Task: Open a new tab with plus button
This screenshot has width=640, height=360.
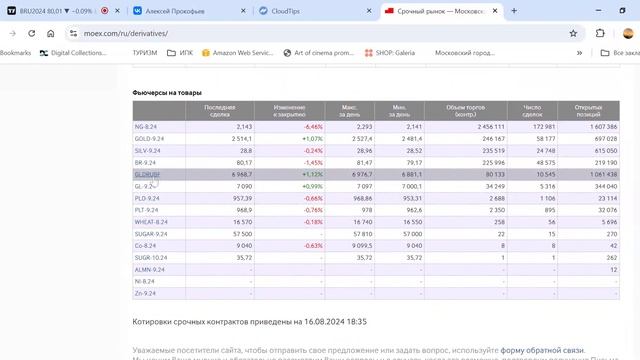Action: (x=514, y=11)
